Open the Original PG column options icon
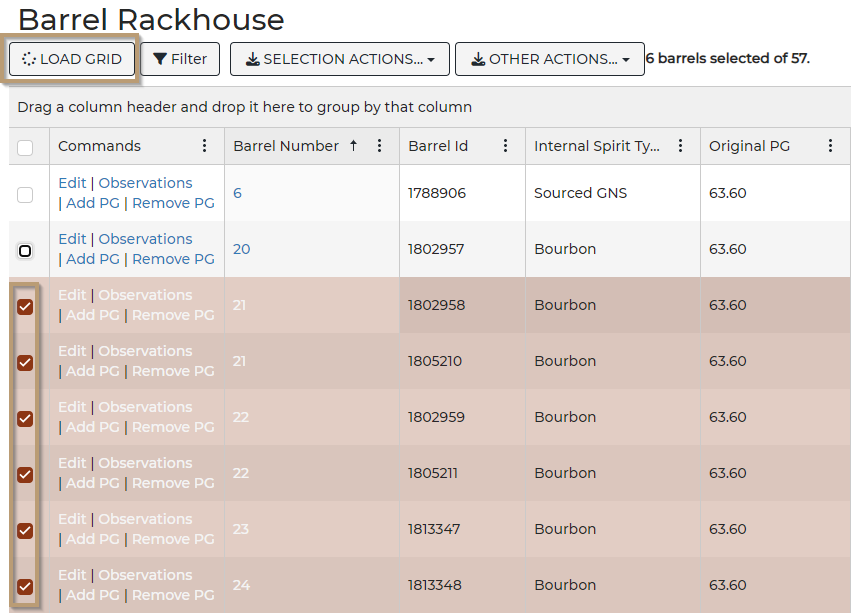851x613 pixels. pyautogui.click(x=831, y=146)
